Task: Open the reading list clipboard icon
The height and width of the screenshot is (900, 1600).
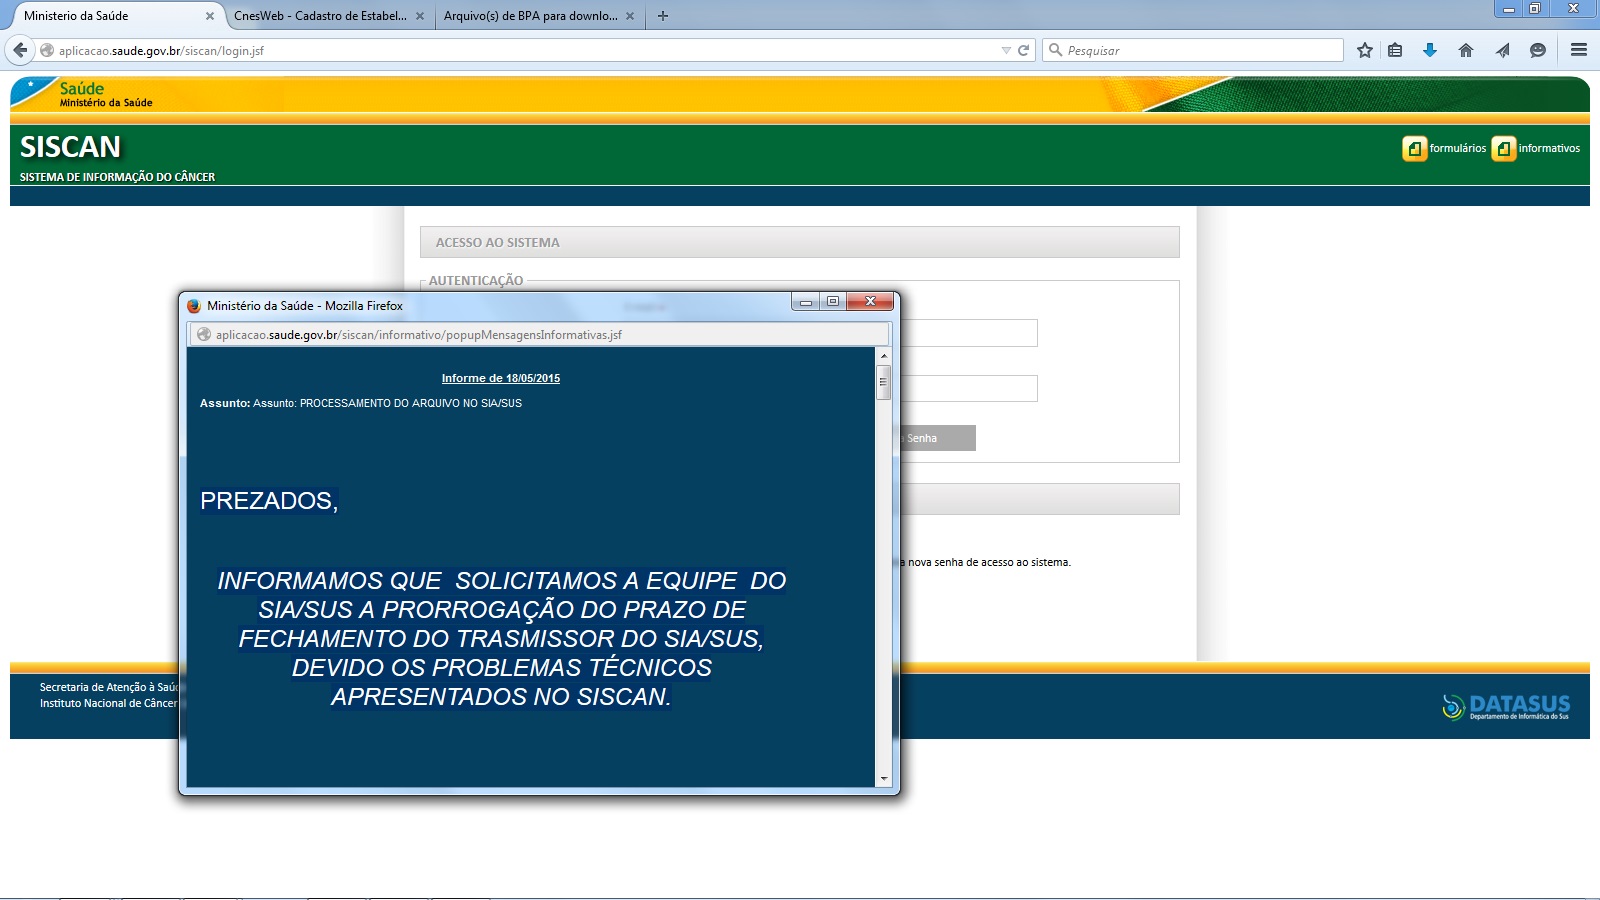Action: click(x=1396, y=49)
